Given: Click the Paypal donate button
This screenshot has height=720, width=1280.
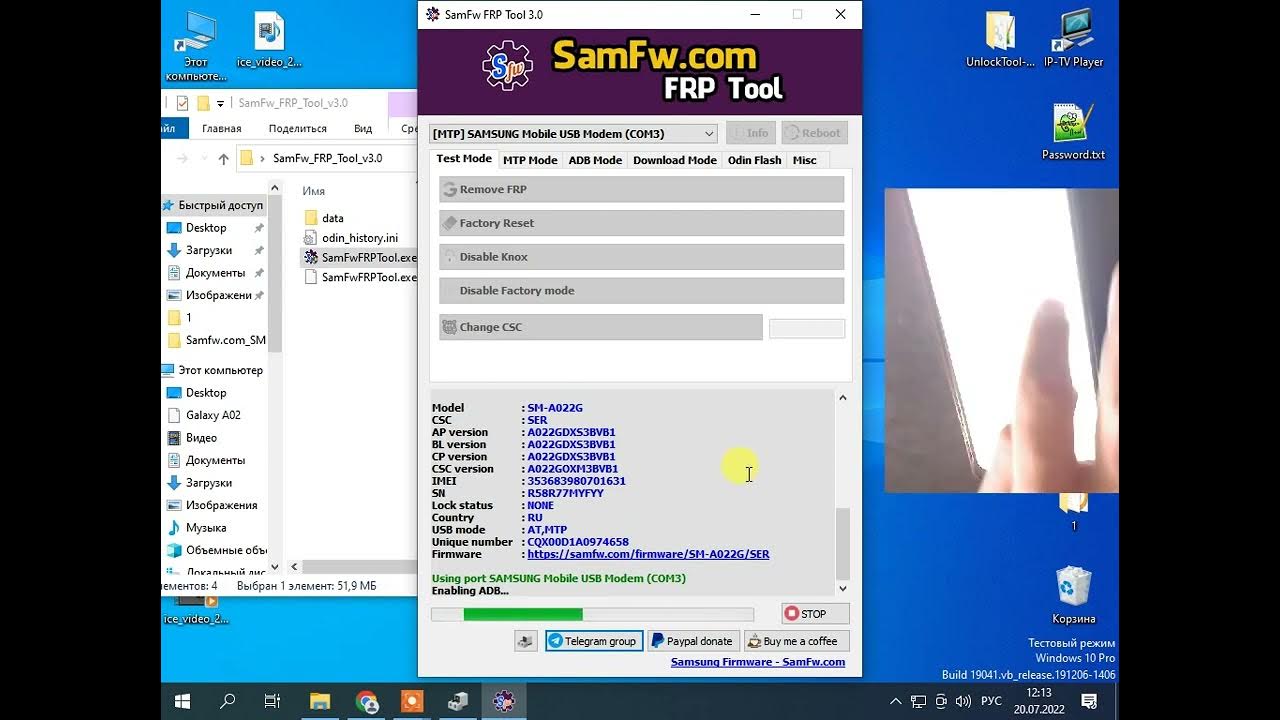Looking at the screenshot, I should point(691,641).
